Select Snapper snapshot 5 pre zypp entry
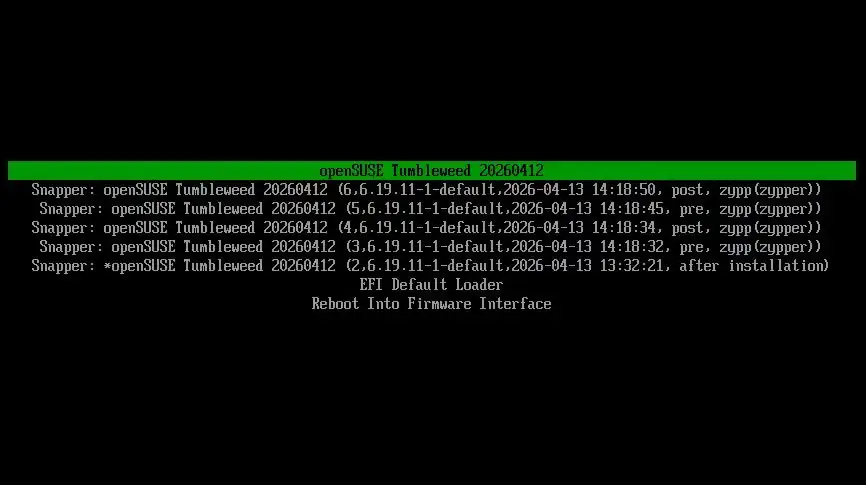866x485 pixels. point(430,209)
